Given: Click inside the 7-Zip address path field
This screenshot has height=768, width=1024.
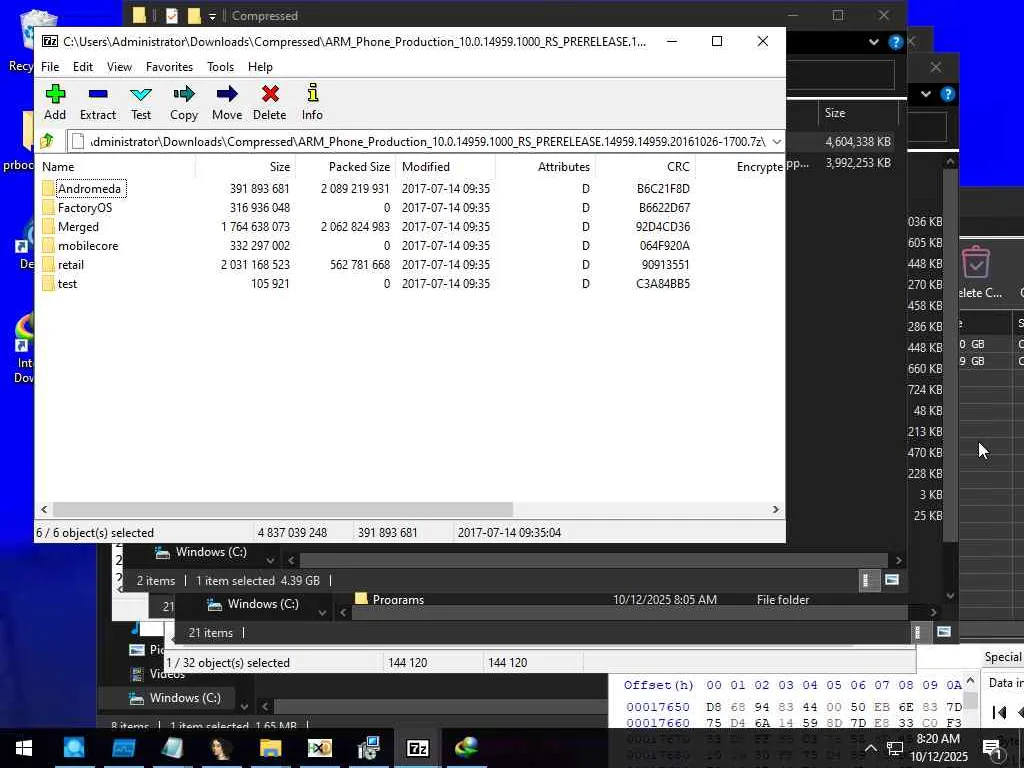Looking at the screenshot, I should 418,141.
